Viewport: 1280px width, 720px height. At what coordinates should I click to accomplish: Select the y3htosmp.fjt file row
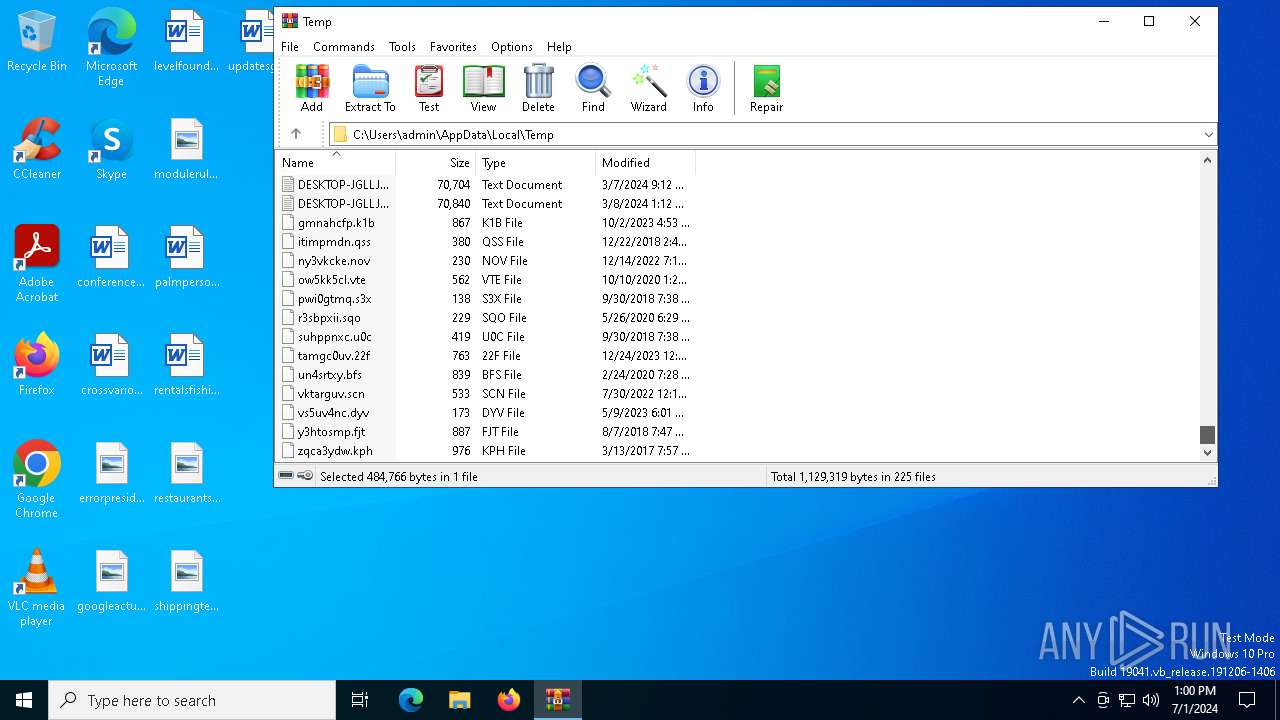pos(485,431)
